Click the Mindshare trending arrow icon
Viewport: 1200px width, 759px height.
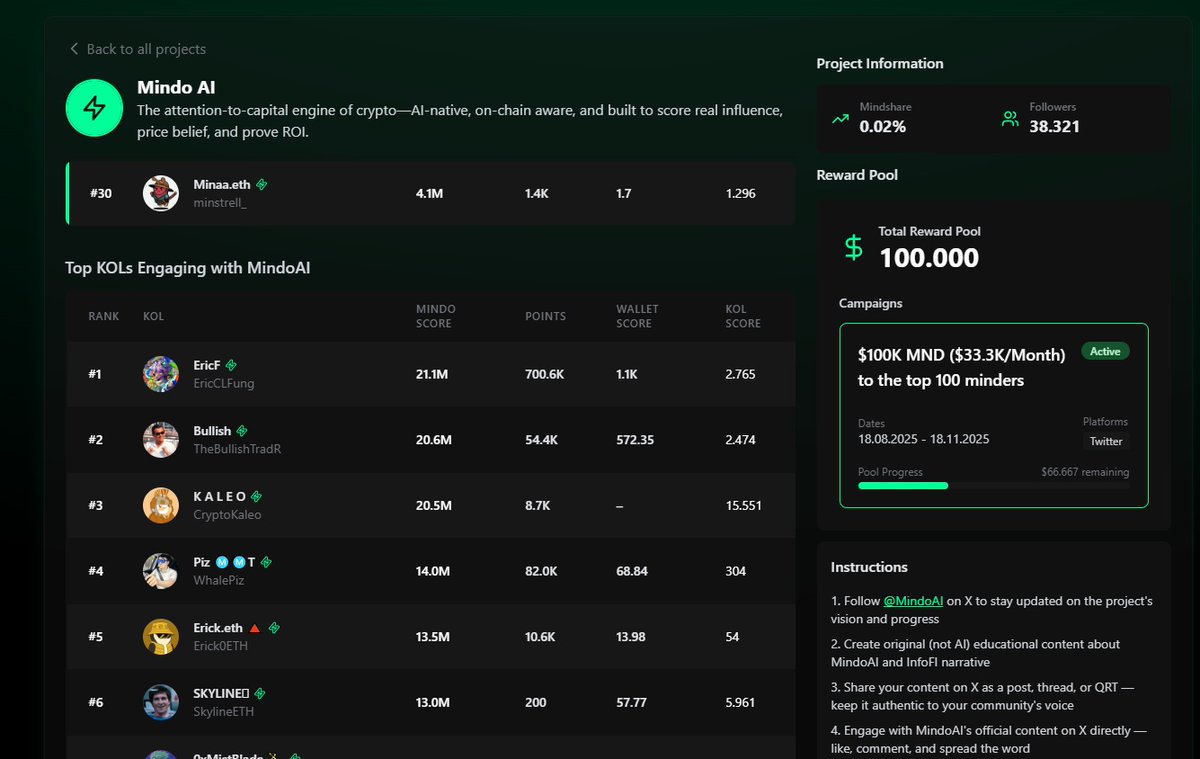click(x=840, y=119)
